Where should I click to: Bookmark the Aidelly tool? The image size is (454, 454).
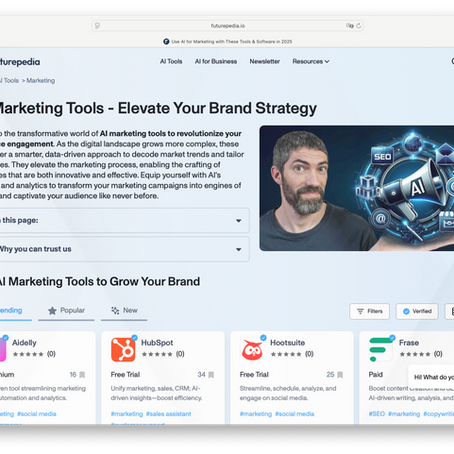click(82, 375)
